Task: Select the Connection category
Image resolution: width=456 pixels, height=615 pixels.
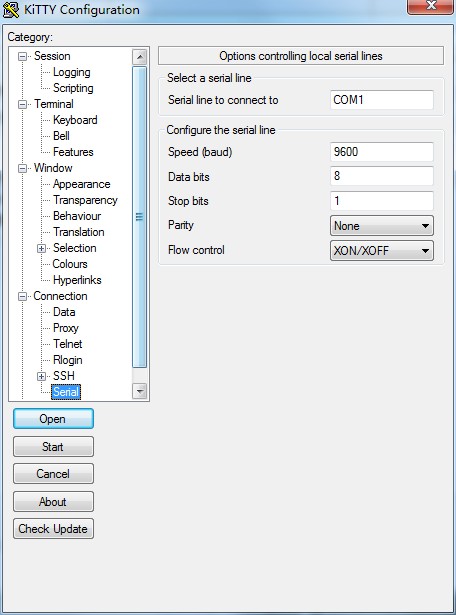Action: 60,296
